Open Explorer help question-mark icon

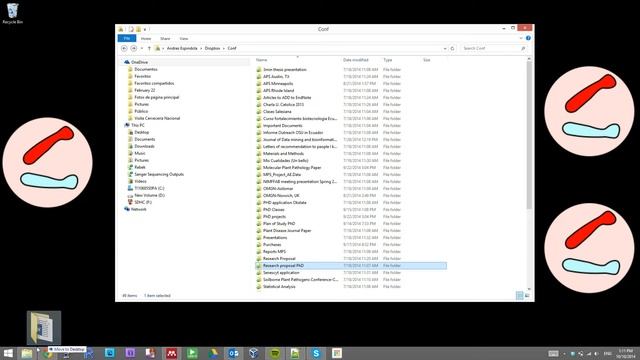[x=528, y=38]
